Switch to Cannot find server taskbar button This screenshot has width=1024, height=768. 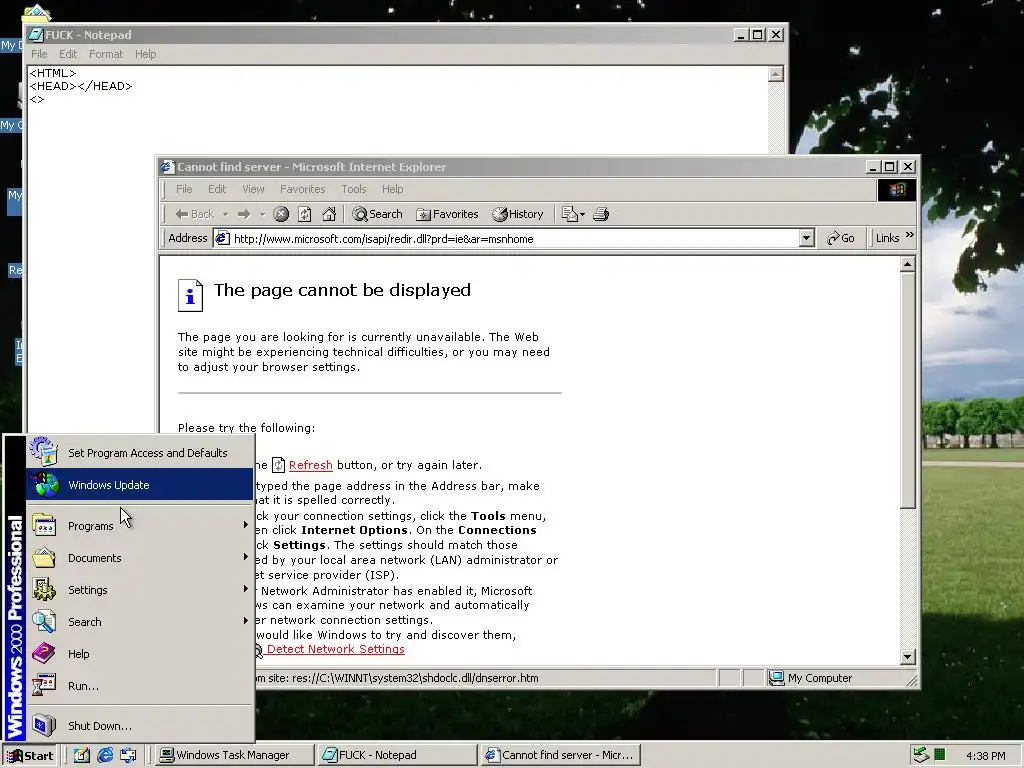pos(561,756)
